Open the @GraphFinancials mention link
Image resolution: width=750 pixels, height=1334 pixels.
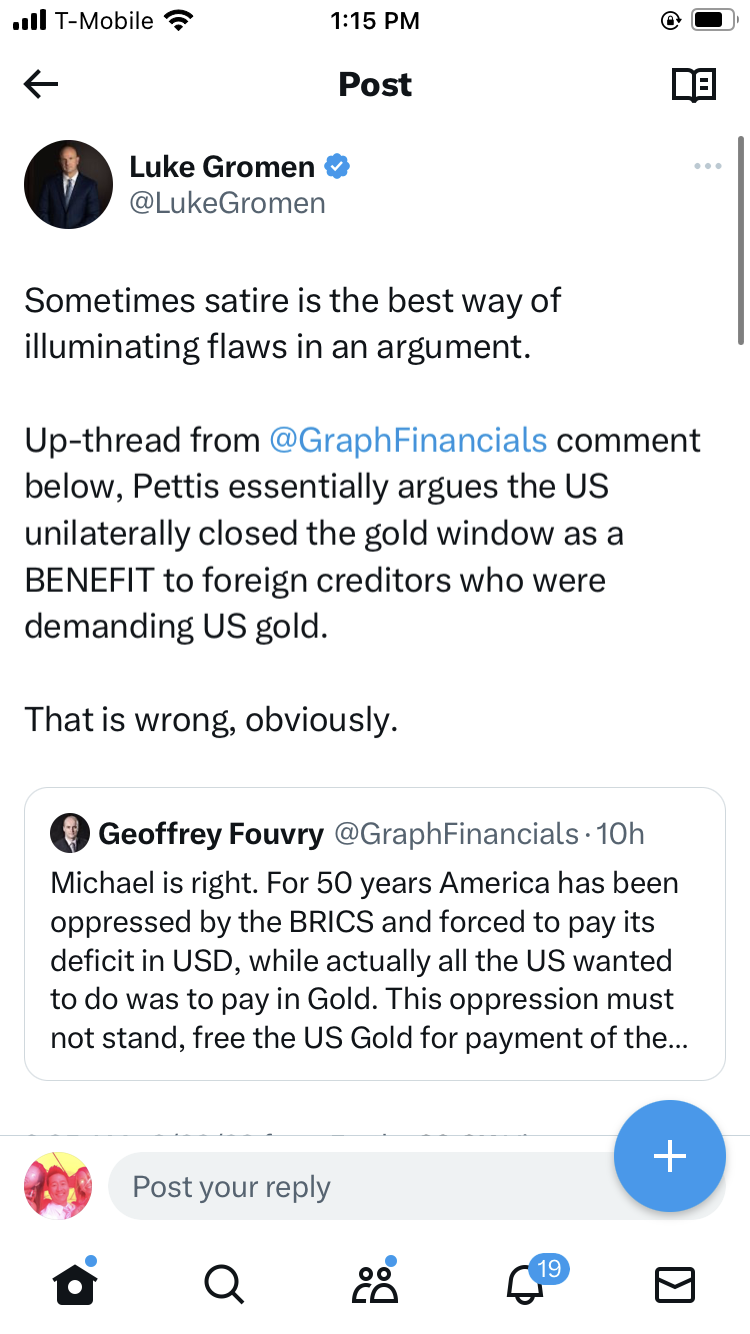coord(408,440)
